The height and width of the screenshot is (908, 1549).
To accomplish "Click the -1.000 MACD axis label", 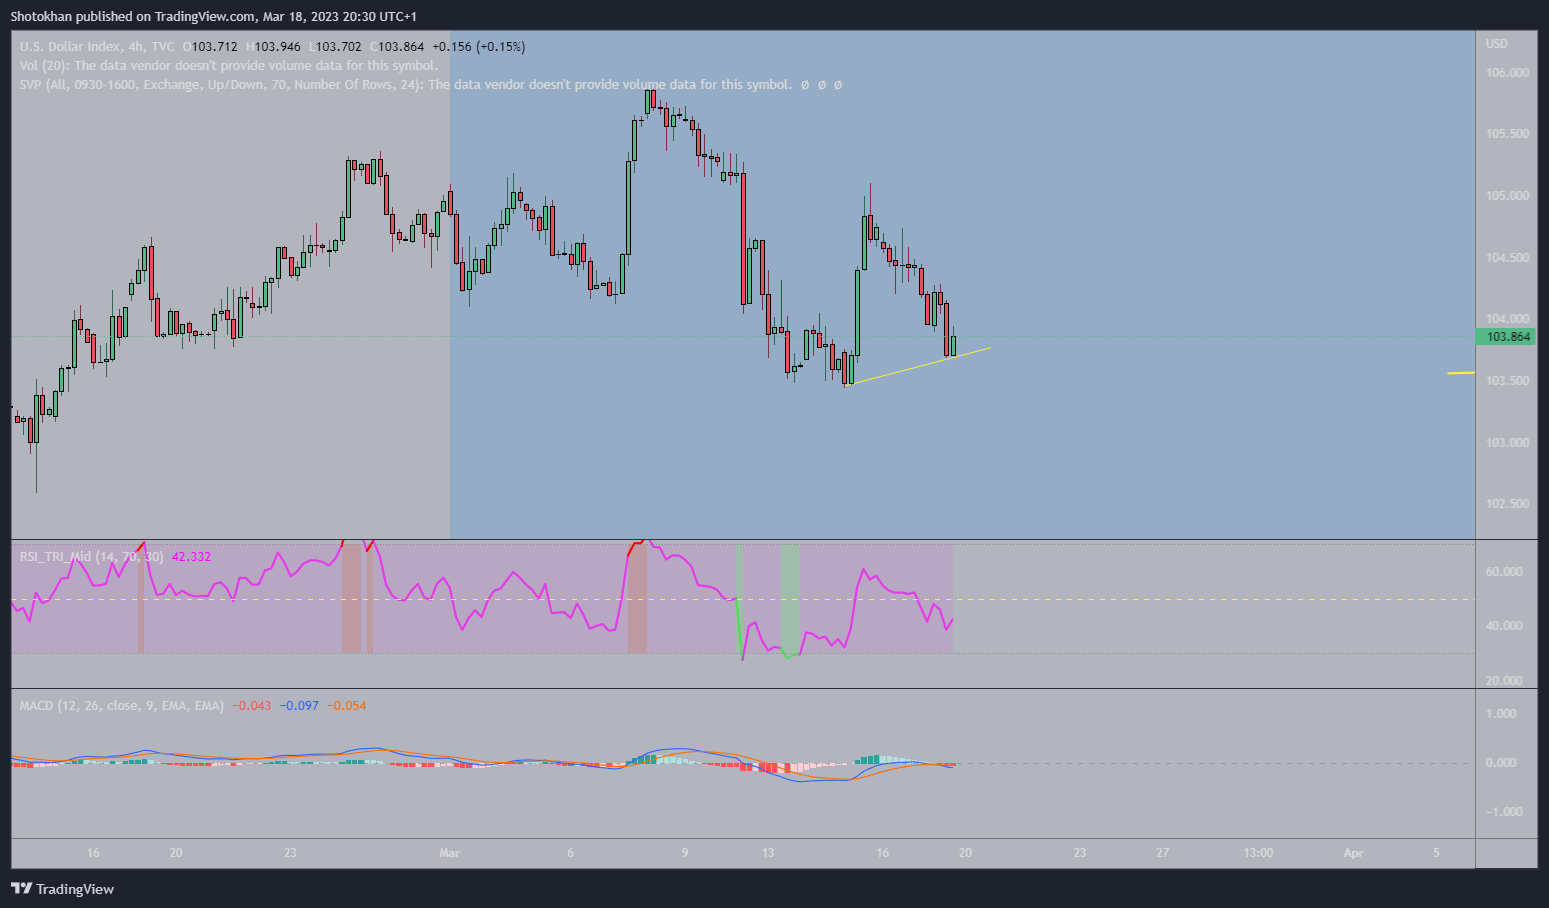I will point(1502,812).
